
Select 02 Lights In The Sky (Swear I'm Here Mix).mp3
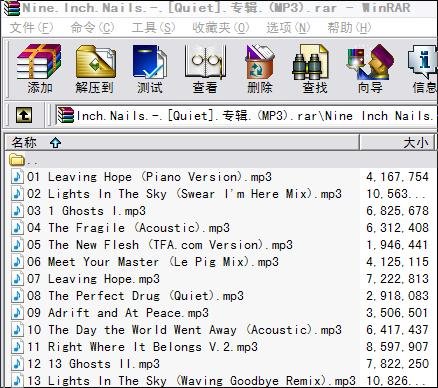coord(184,194)
